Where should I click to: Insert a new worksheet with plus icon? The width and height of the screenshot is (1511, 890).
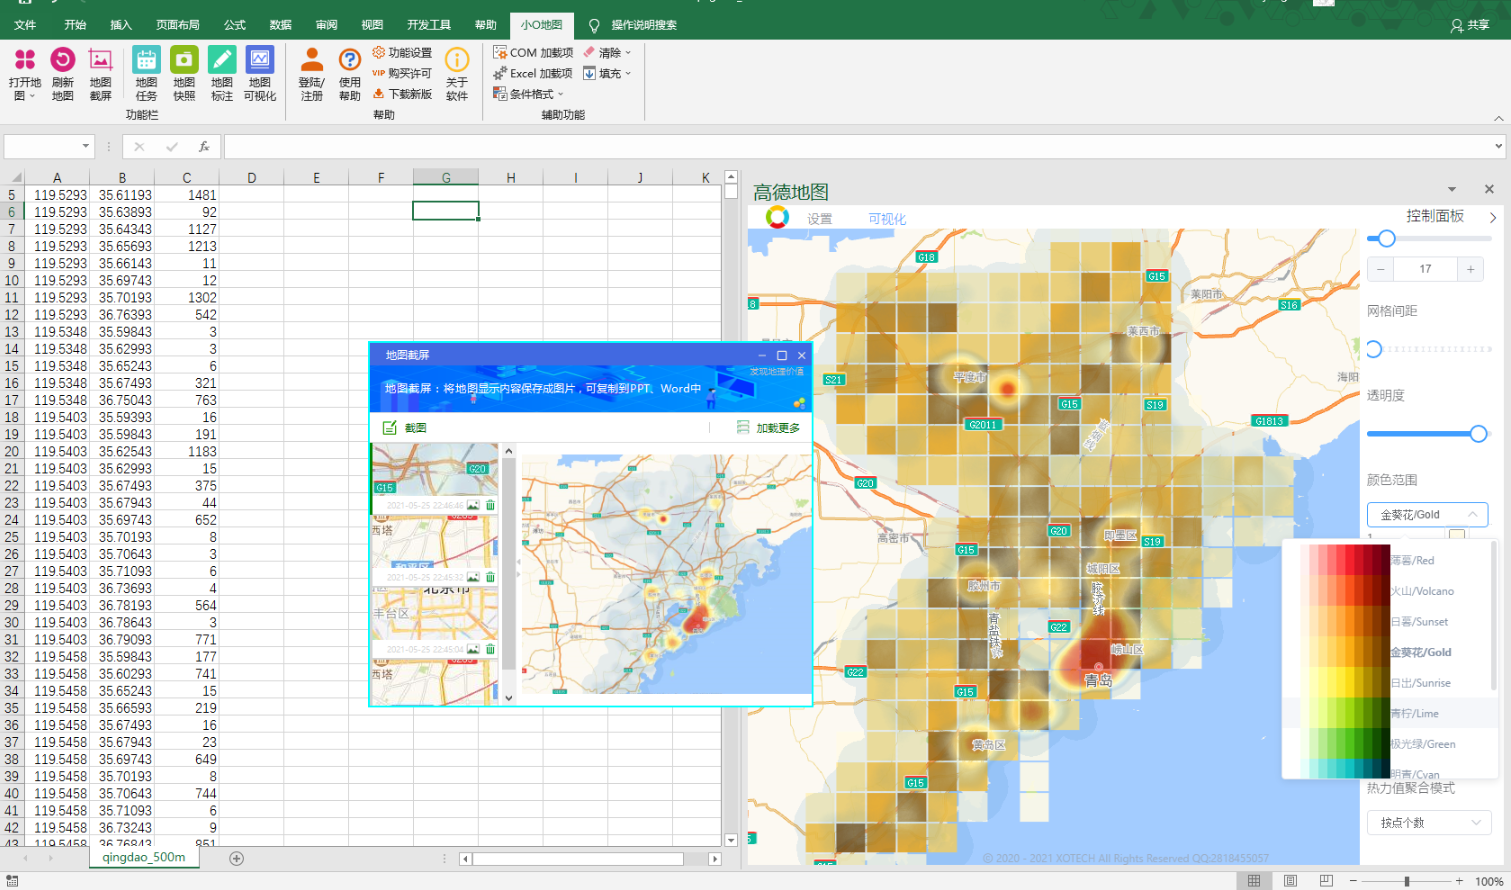pyautogui.click(x=237, y=858)
